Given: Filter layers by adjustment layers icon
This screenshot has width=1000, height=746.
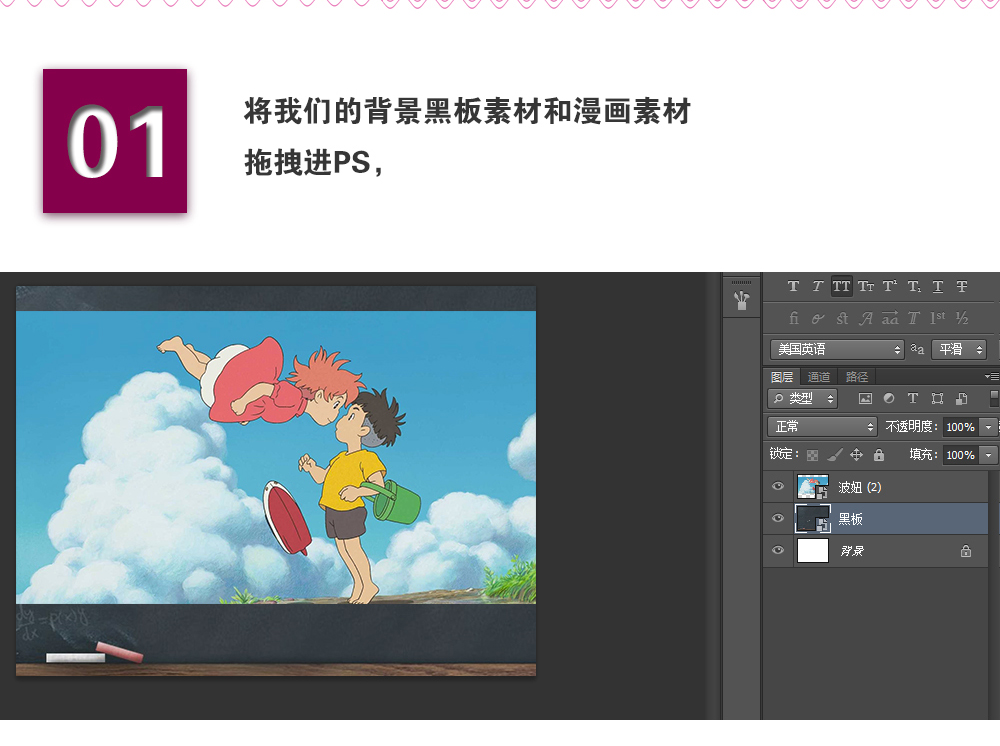Looking at the screenshot, I should point(889,399).
